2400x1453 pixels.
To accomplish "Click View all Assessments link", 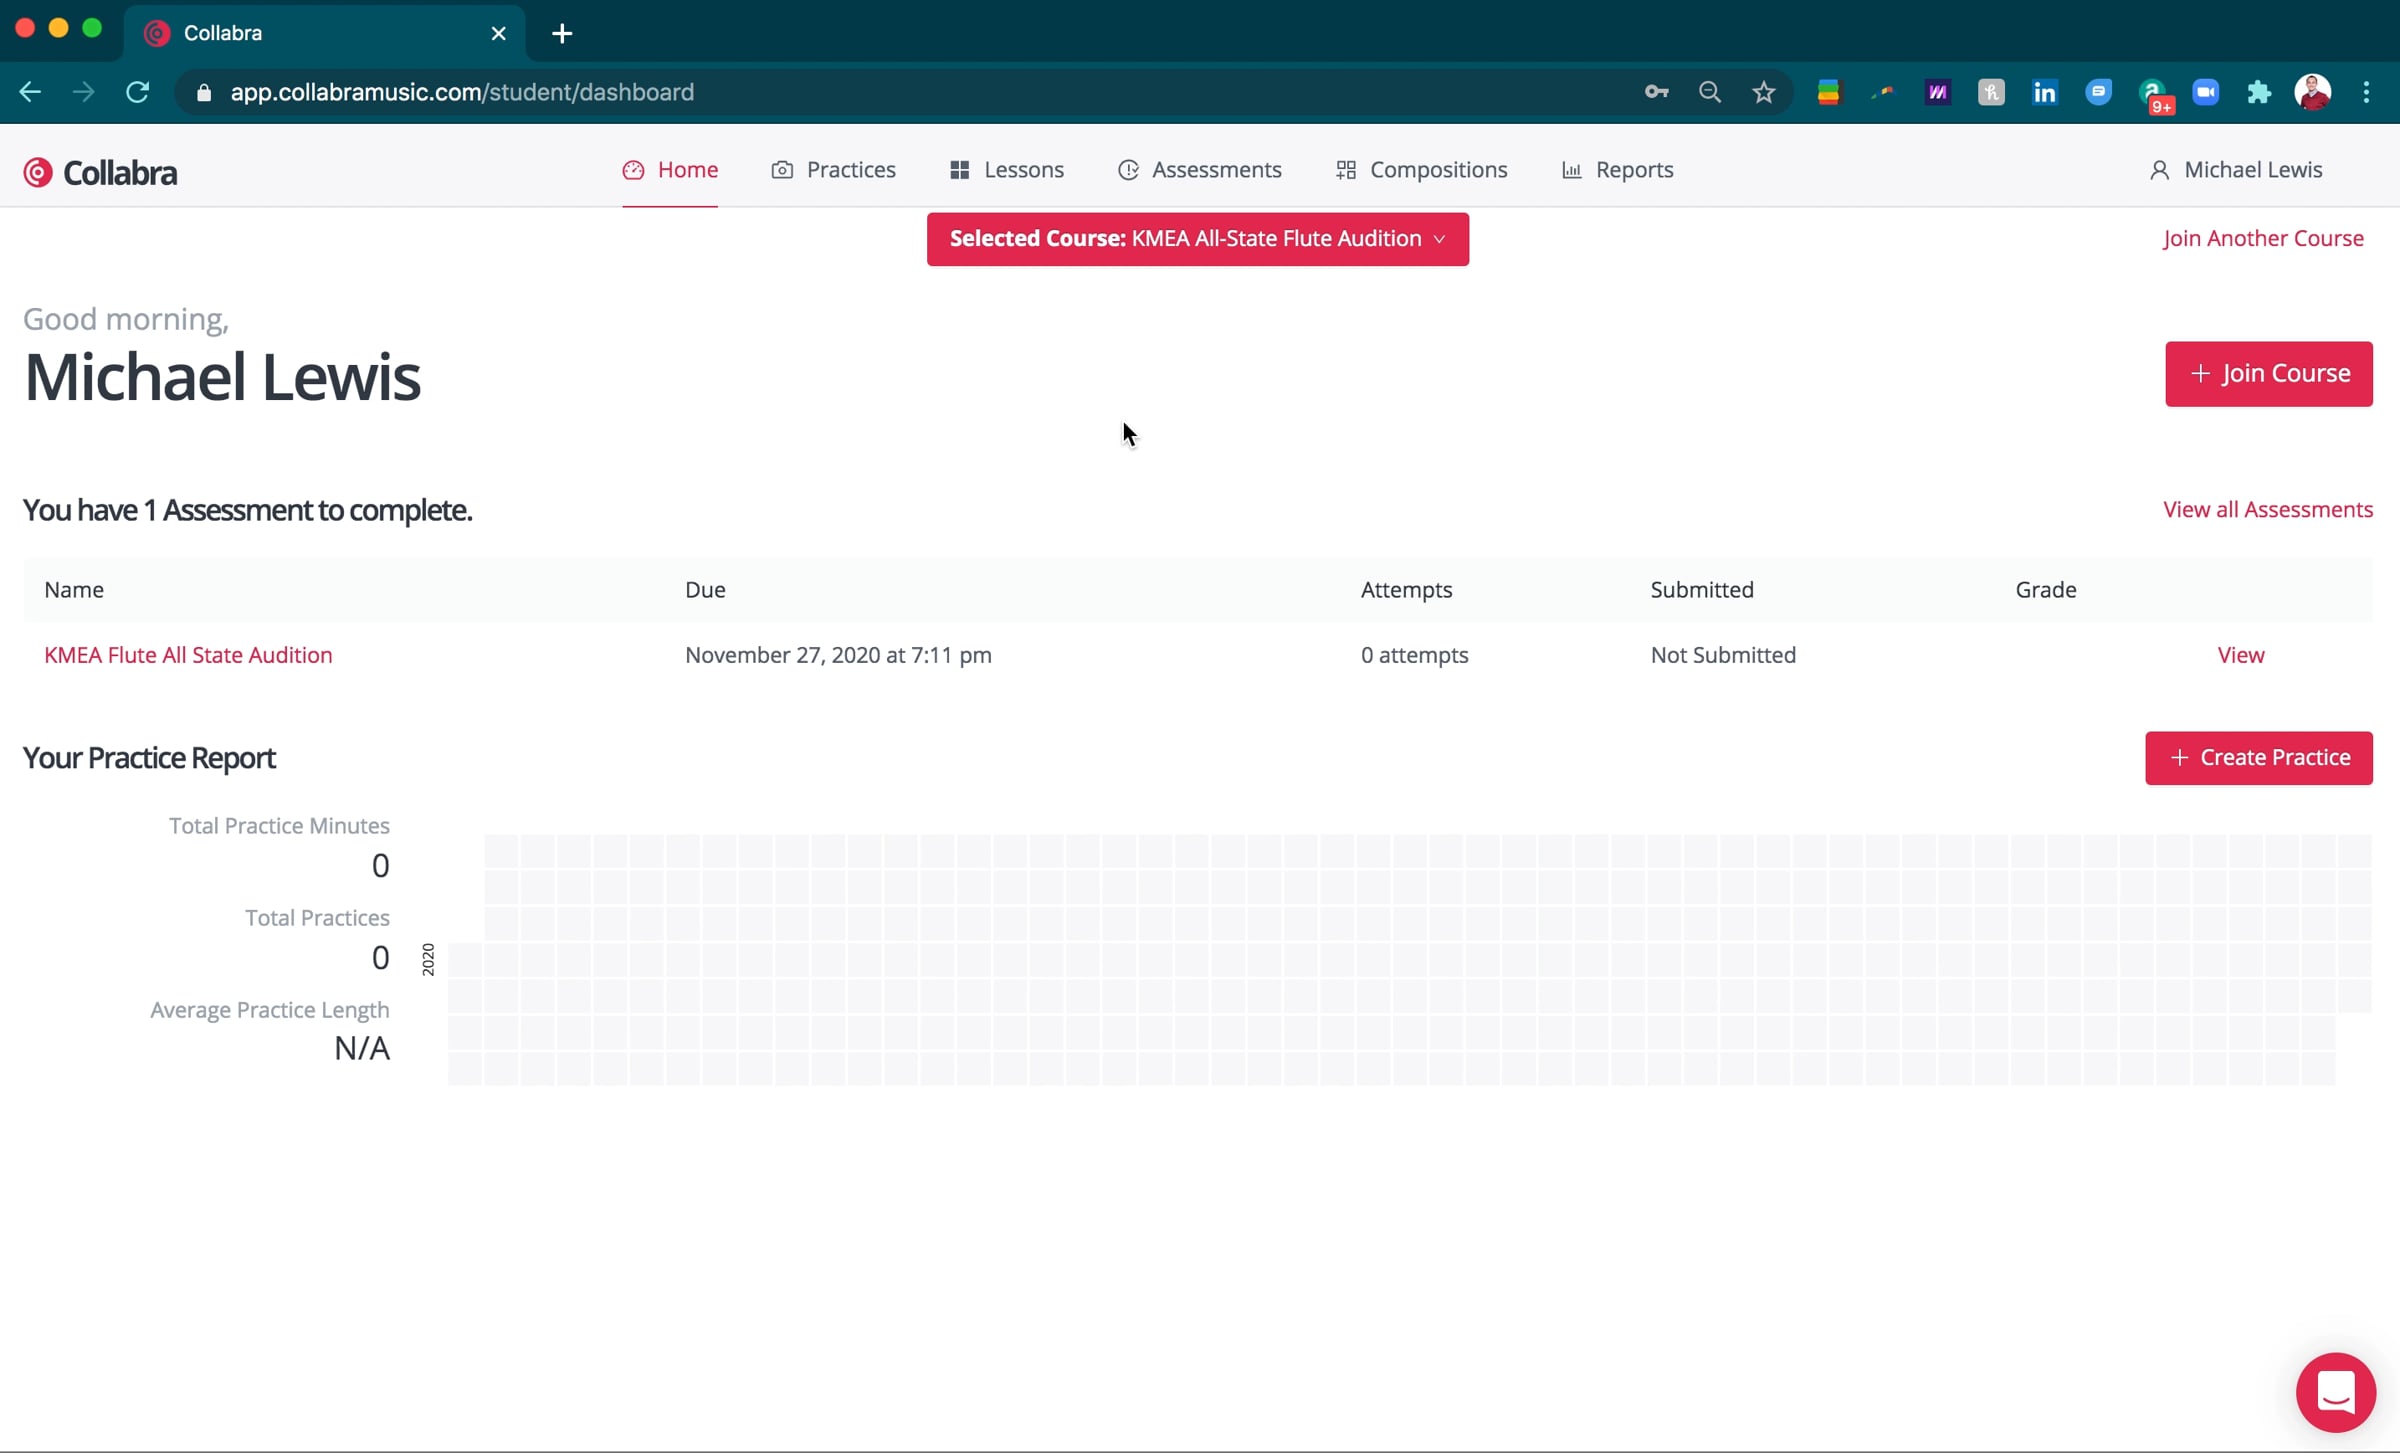I will pos(2267,509).
